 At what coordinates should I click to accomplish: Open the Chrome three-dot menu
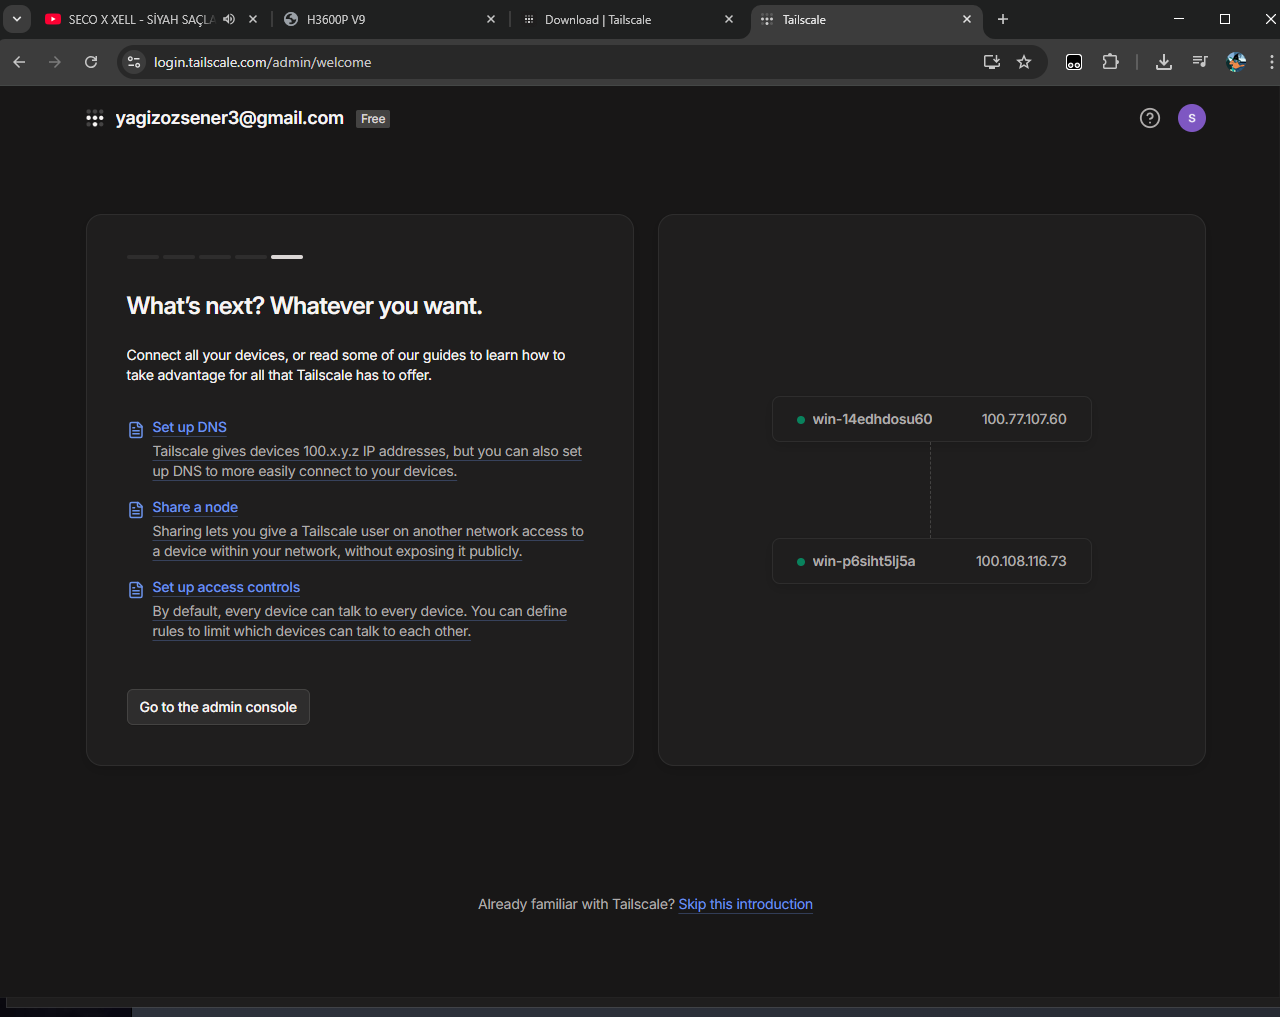[x=1271, y=62]
